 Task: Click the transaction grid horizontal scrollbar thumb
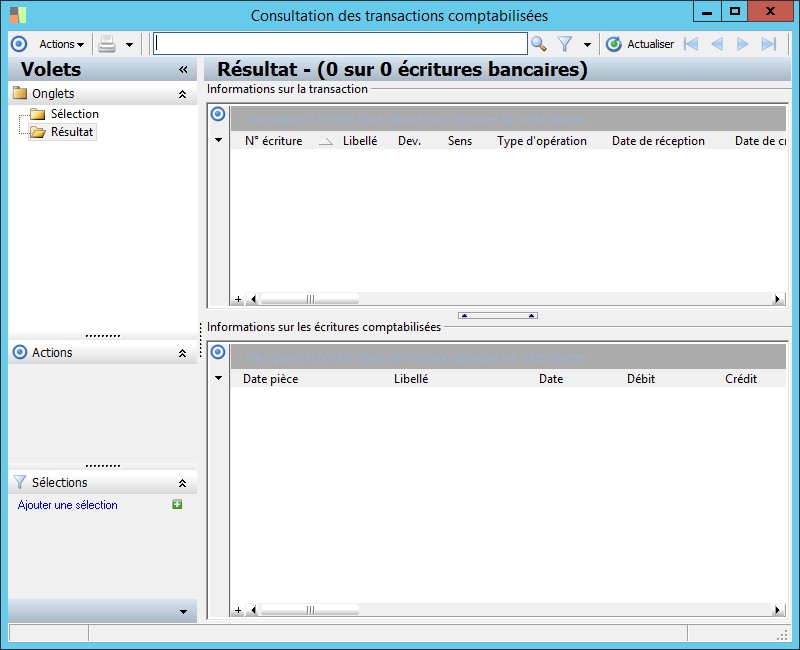point(310,299)
